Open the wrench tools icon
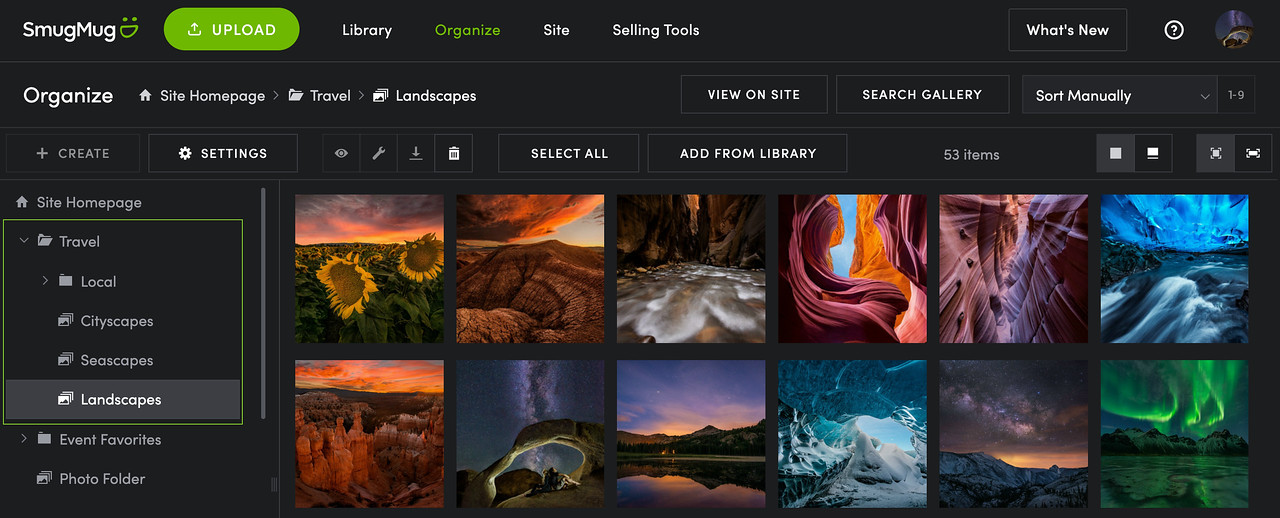 [379, 153]
